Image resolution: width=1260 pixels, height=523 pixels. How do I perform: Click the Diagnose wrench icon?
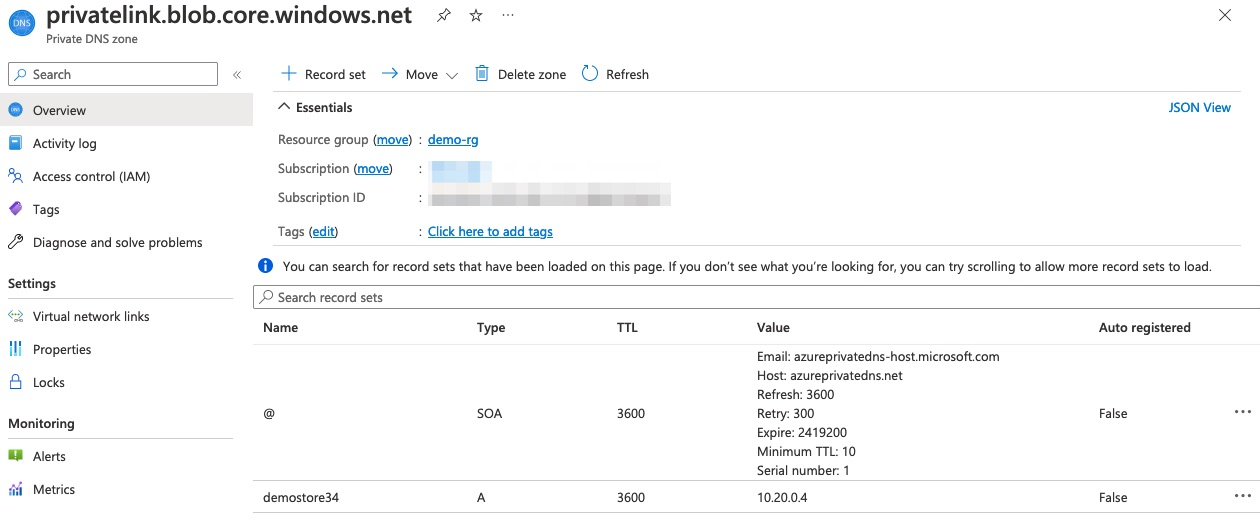point(15,242)
